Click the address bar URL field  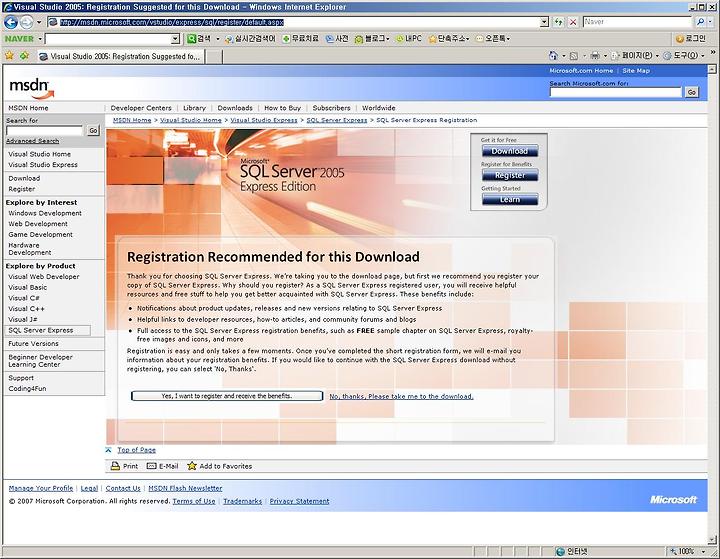pos(292,22)
